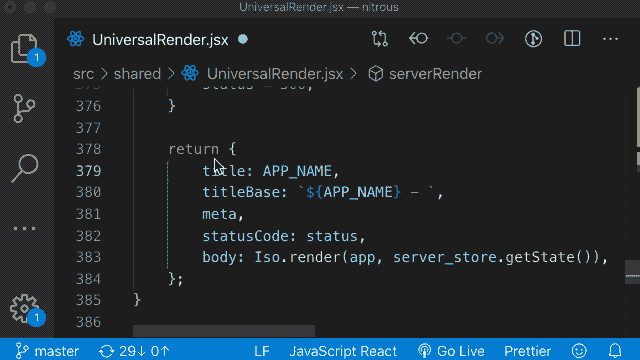The height and width of the screenshot is (360, 640).
Task: Synchronize changes 29 down 0 up
Action: pyautogui.click(x=134, y=351)
